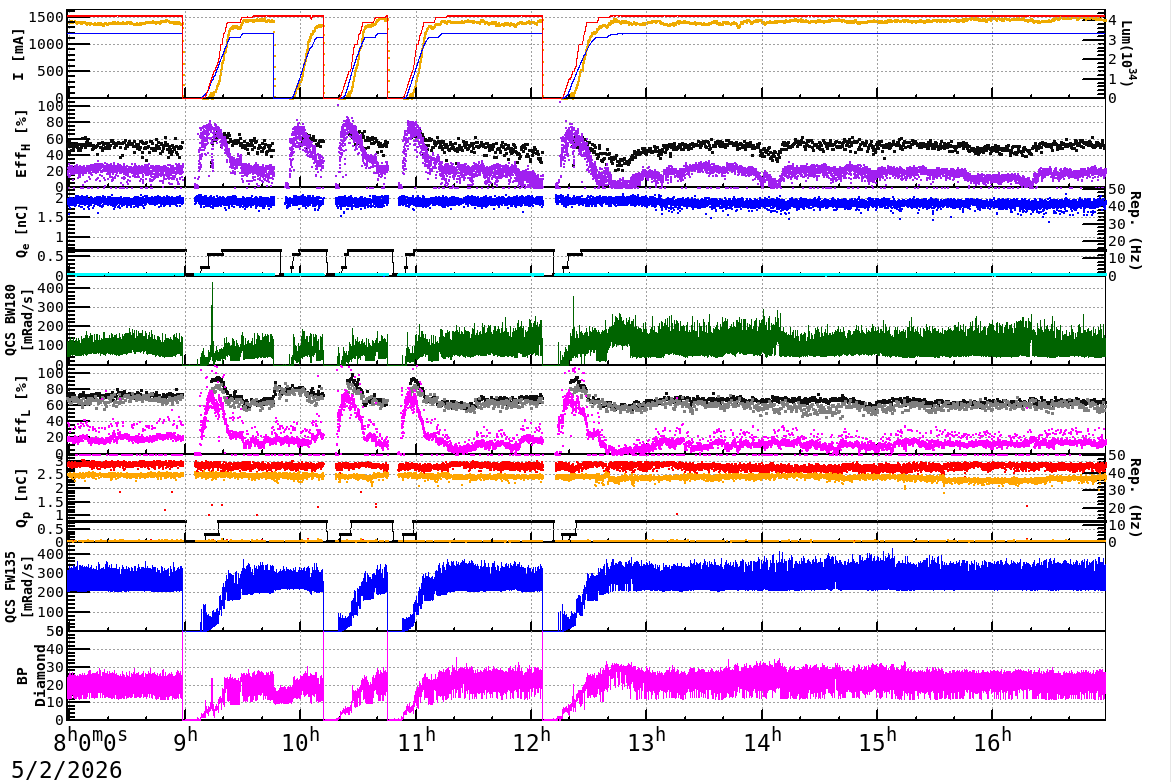This screenshot has width=1172, height=782.
Task: Click the 5/2/2026 date label
Action: click(x=66, y=769)
